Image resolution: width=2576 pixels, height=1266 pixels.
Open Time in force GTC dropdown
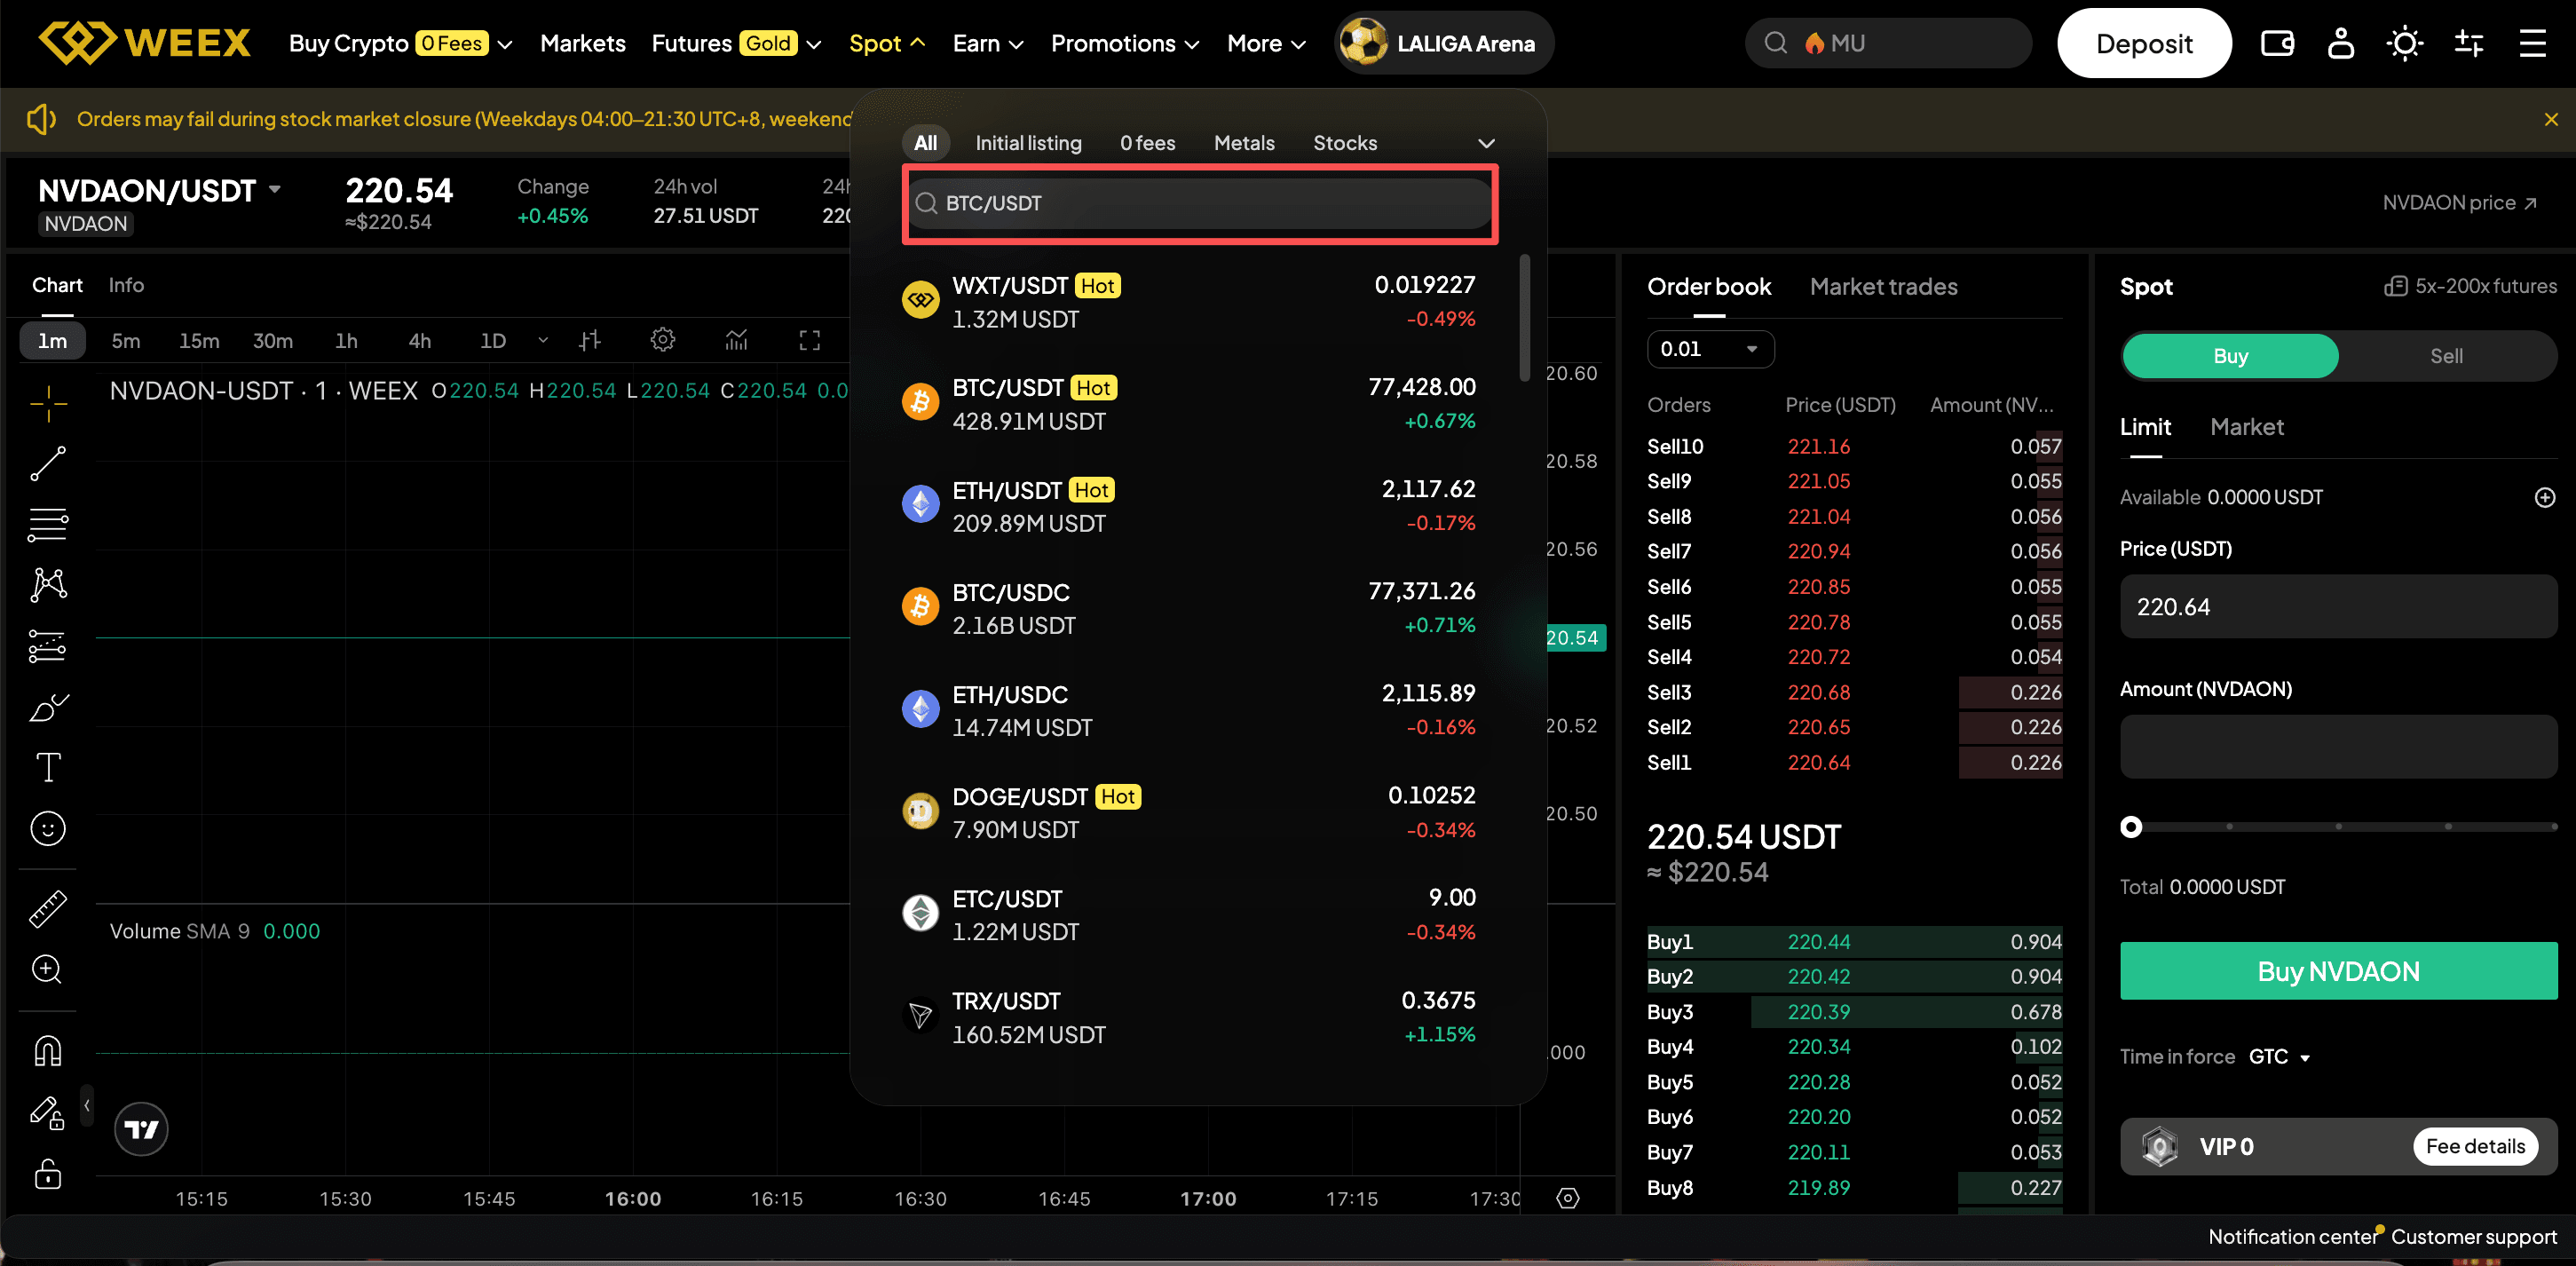pyautogui.click(x=2279, y=1056)
